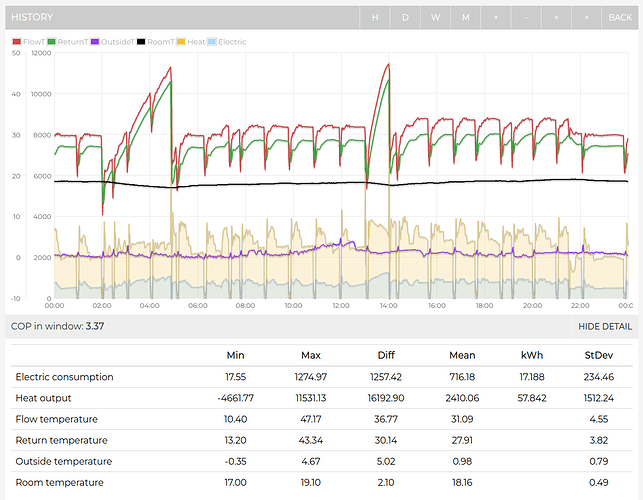Click Flow temperature max value 47.17
This screenshot has width=643, height=500.
311,419
